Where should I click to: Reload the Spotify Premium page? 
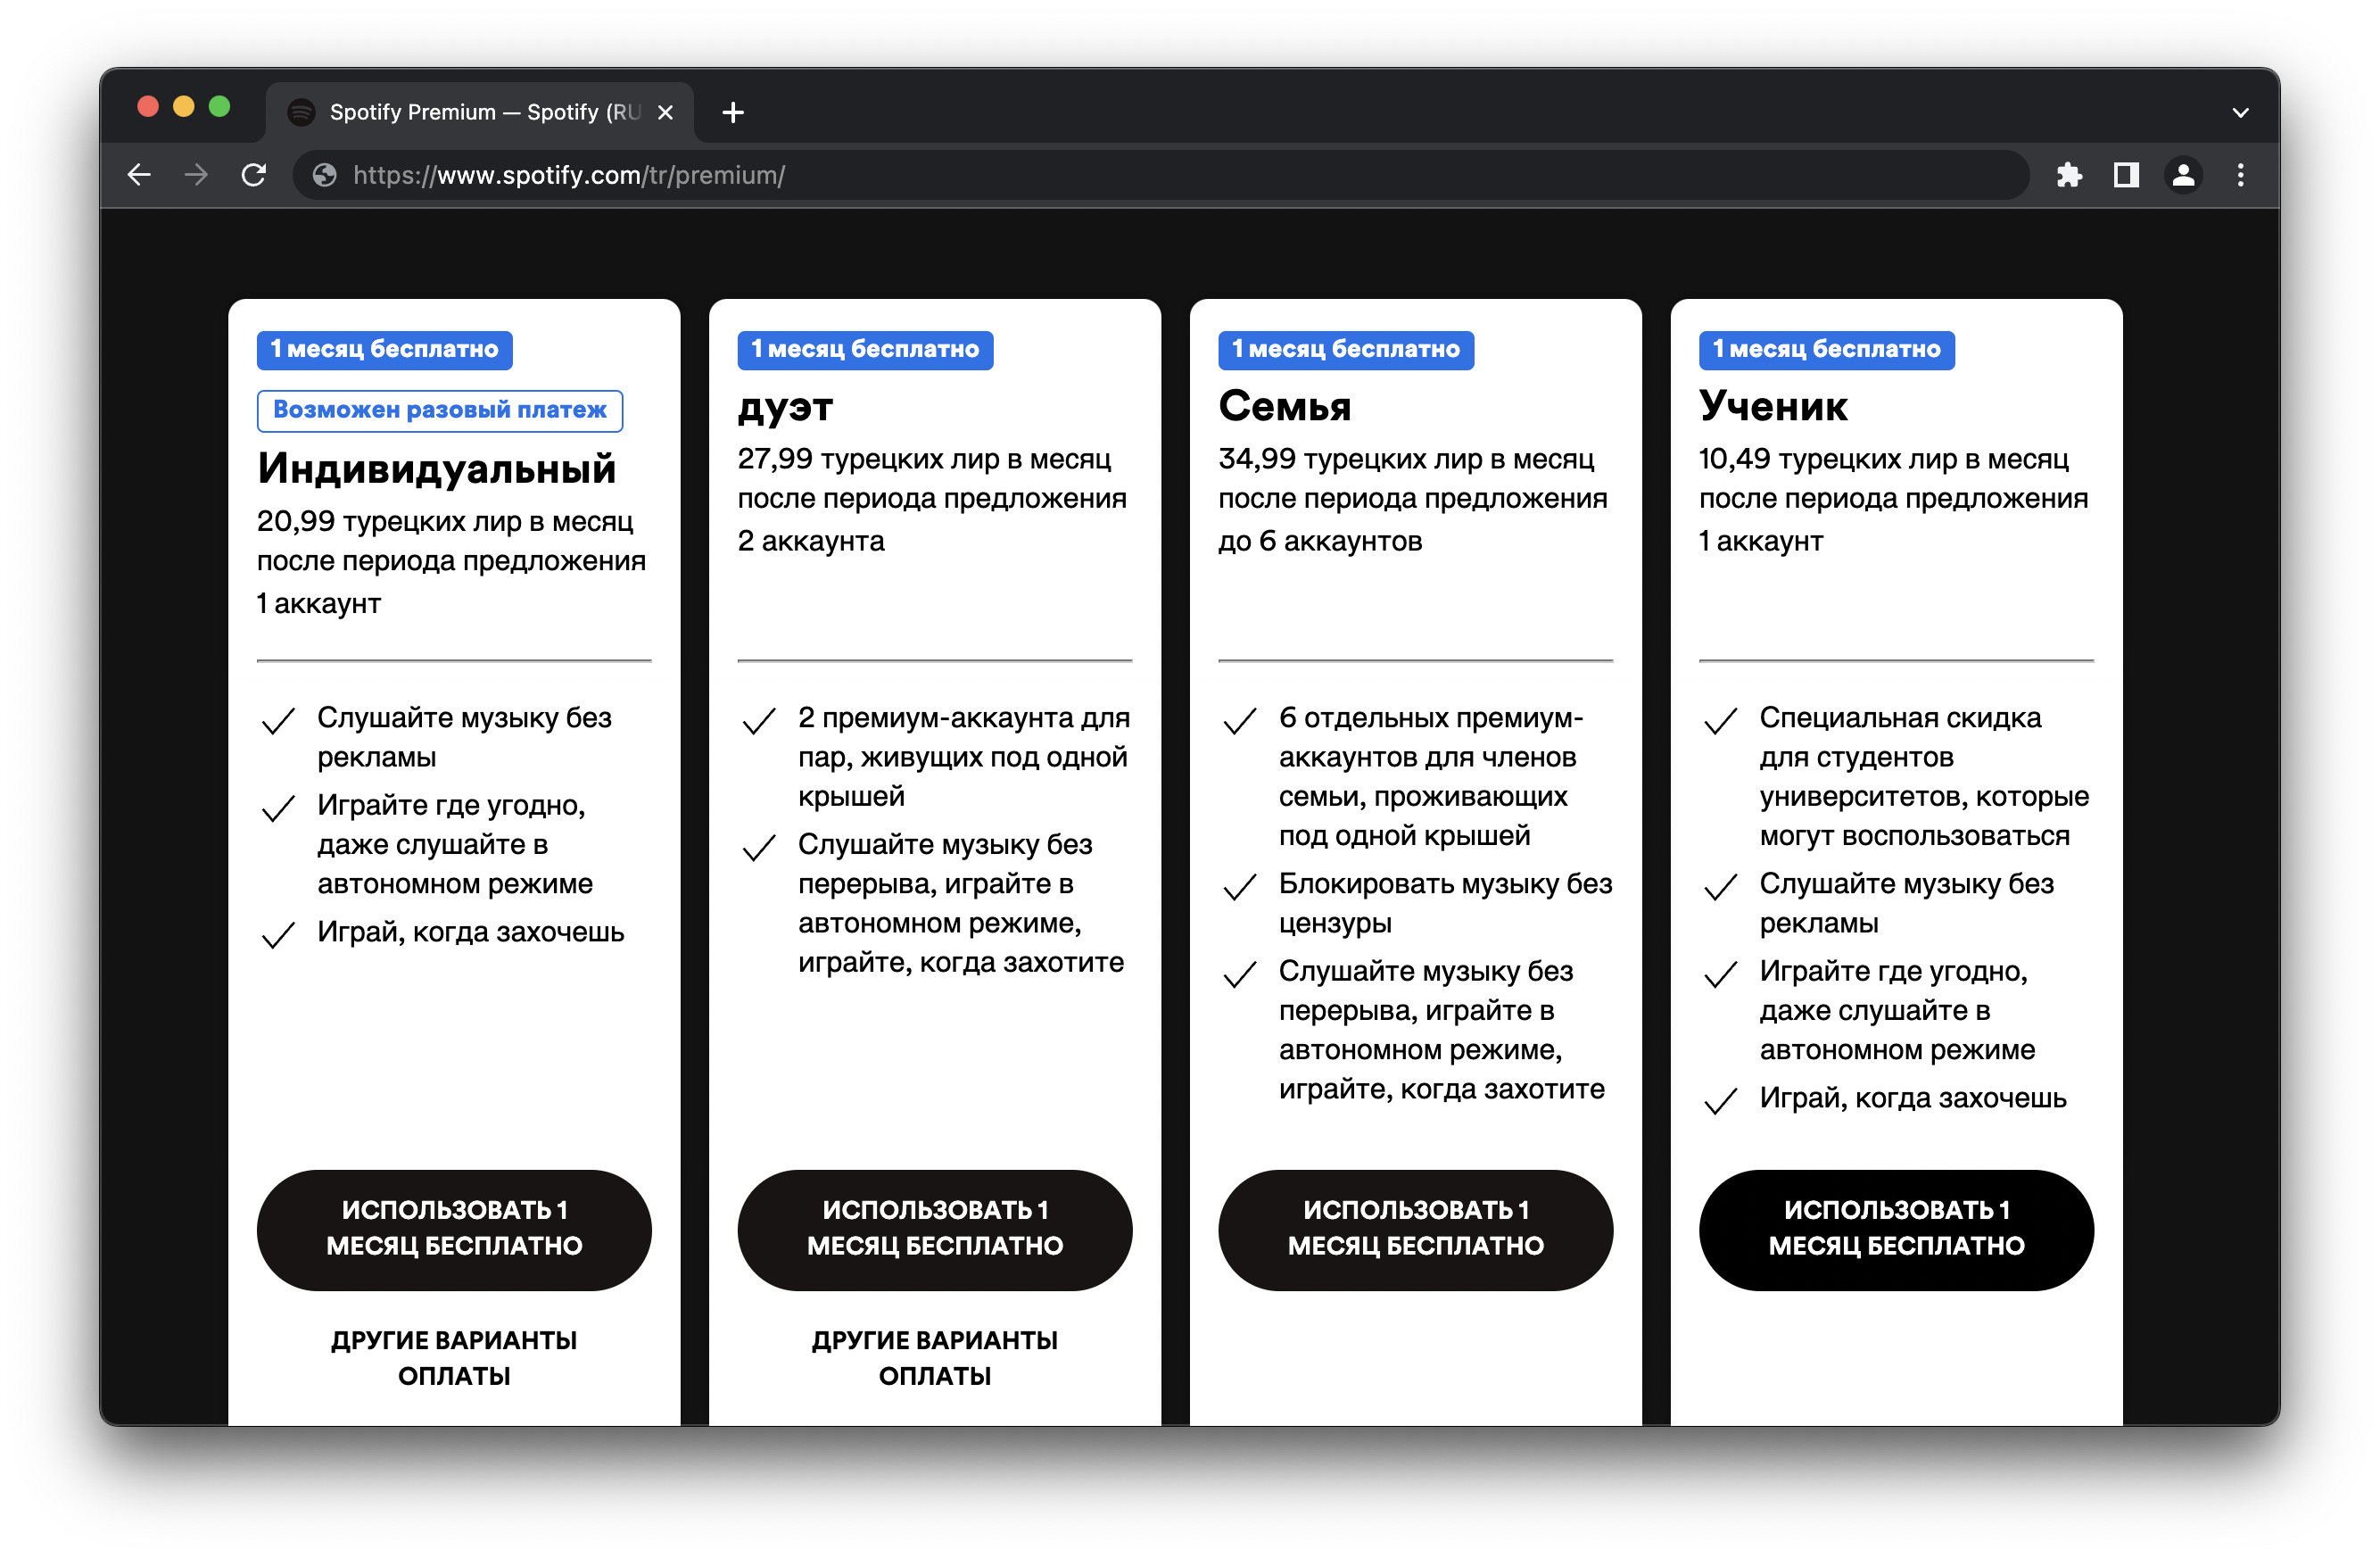click(x=254, y=175)
